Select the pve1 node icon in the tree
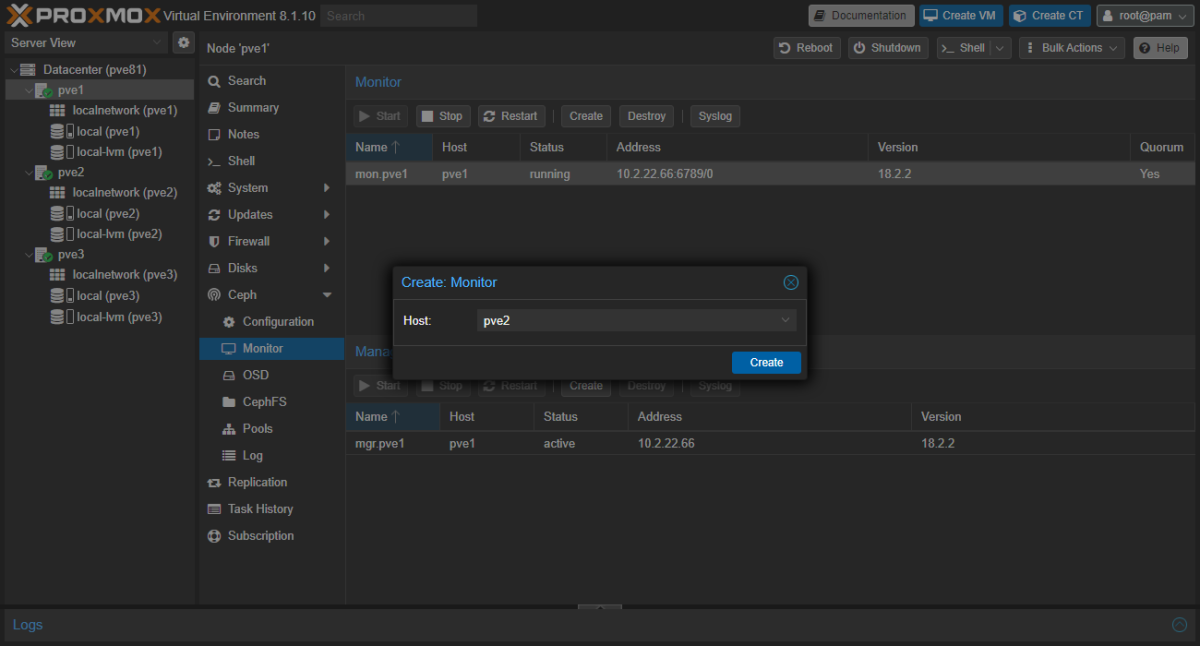 [x=44, y=90]
